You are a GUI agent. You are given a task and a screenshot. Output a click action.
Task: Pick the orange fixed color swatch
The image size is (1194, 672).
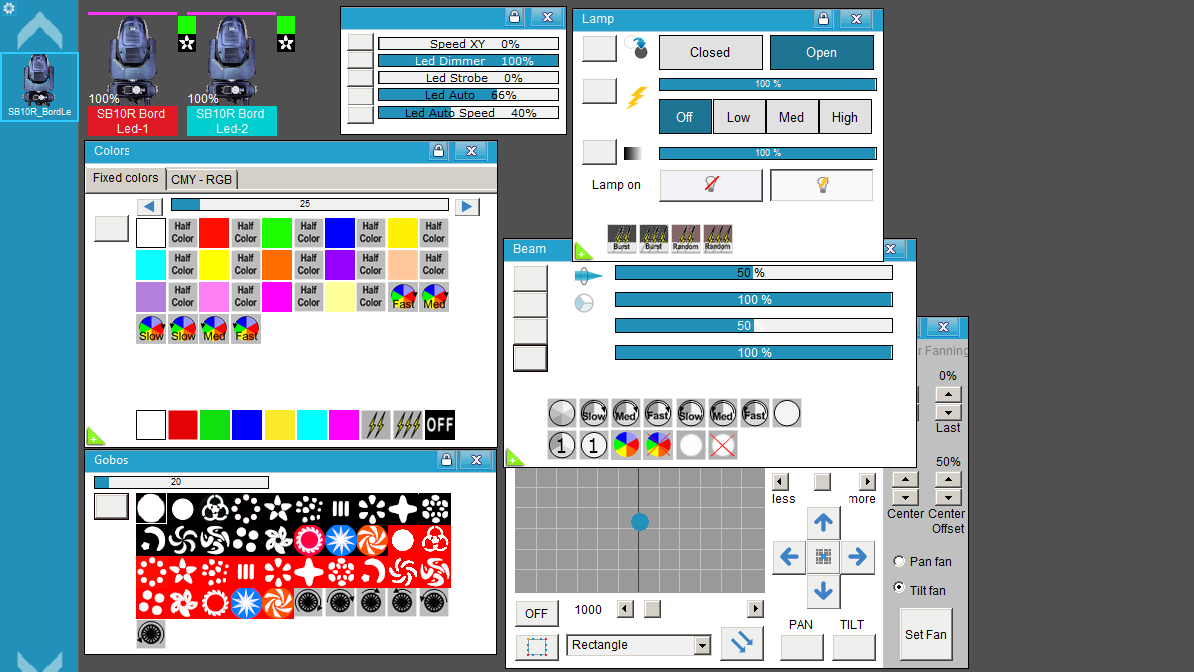pos(277,265)
